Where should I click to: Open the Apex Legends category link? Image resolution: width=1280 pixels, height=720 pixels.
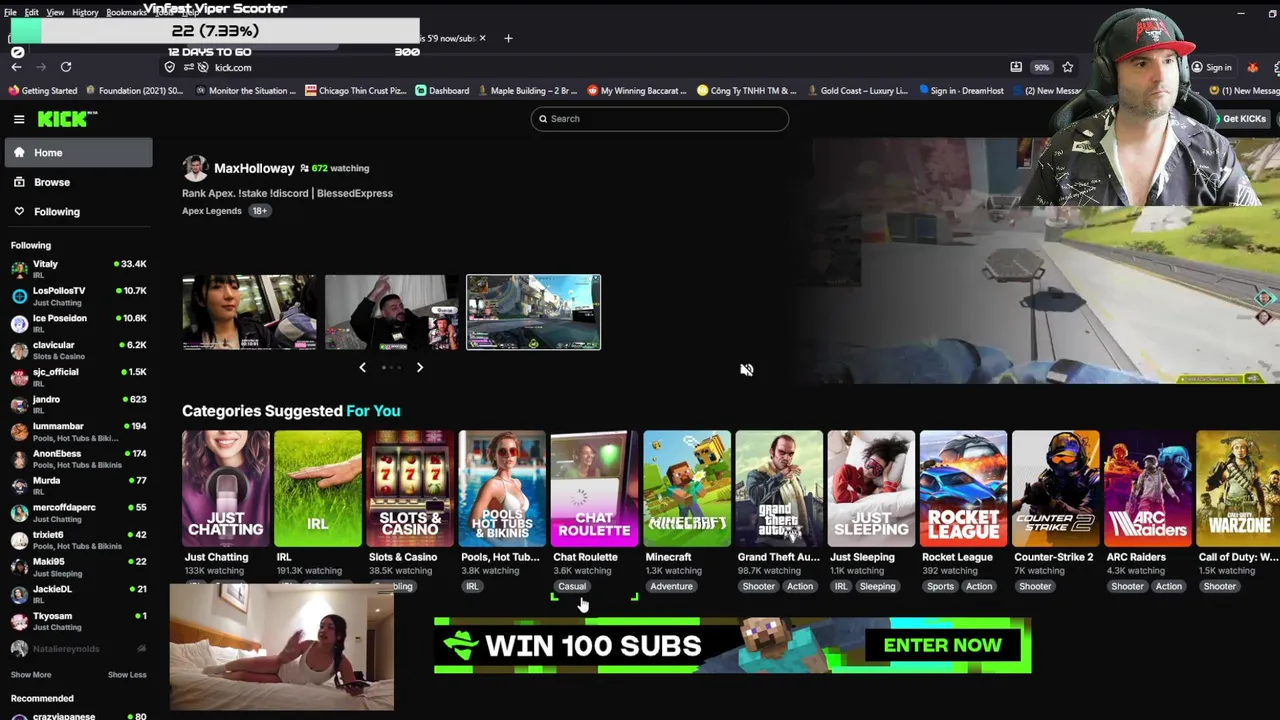pos(212,211)
